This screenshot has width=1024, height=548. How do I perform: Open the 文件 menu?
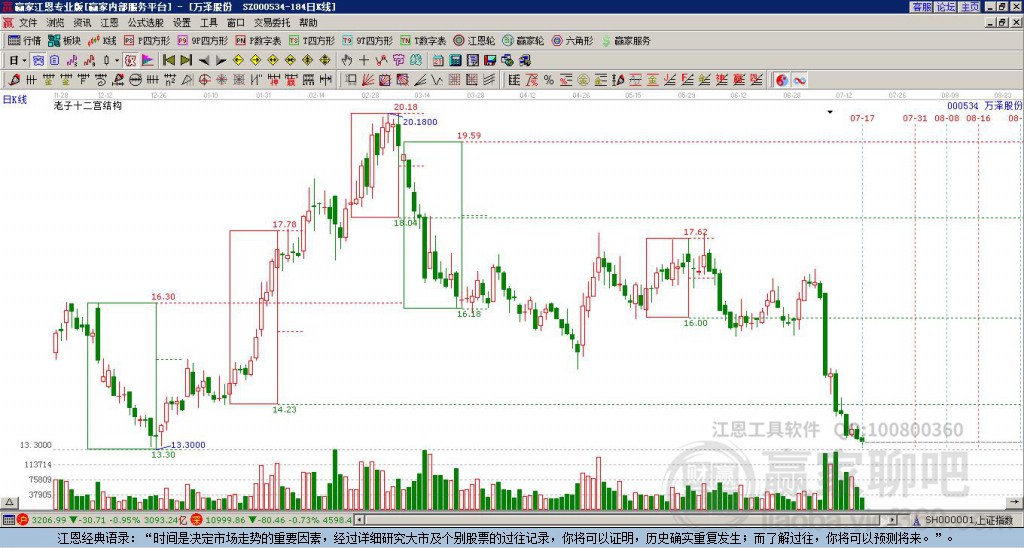pos(28,23)
